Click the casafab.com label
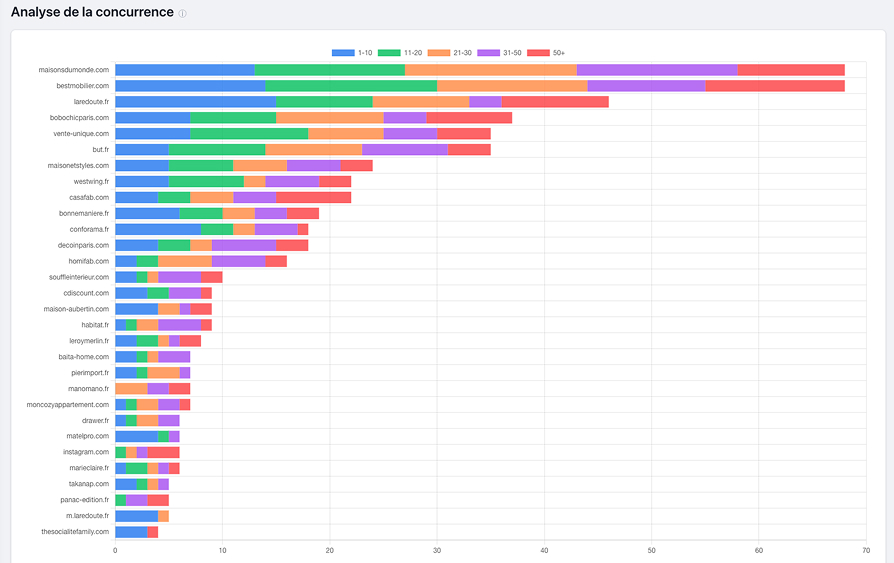 coord(89,197)
